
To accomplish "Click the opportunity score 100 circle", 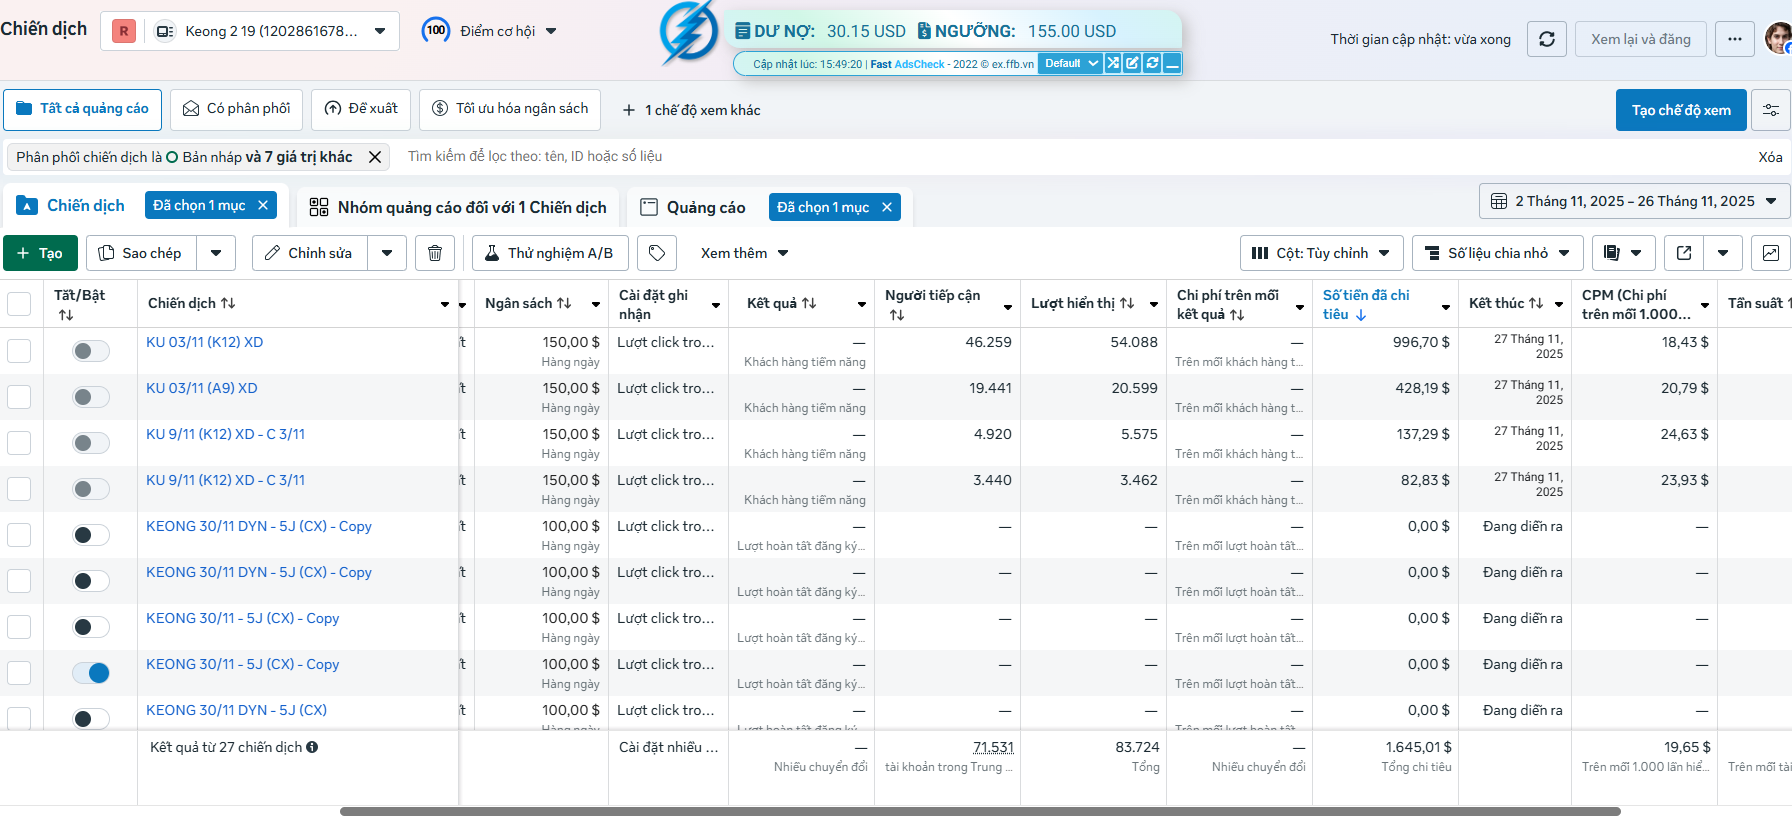I will [x=436, y=30].
